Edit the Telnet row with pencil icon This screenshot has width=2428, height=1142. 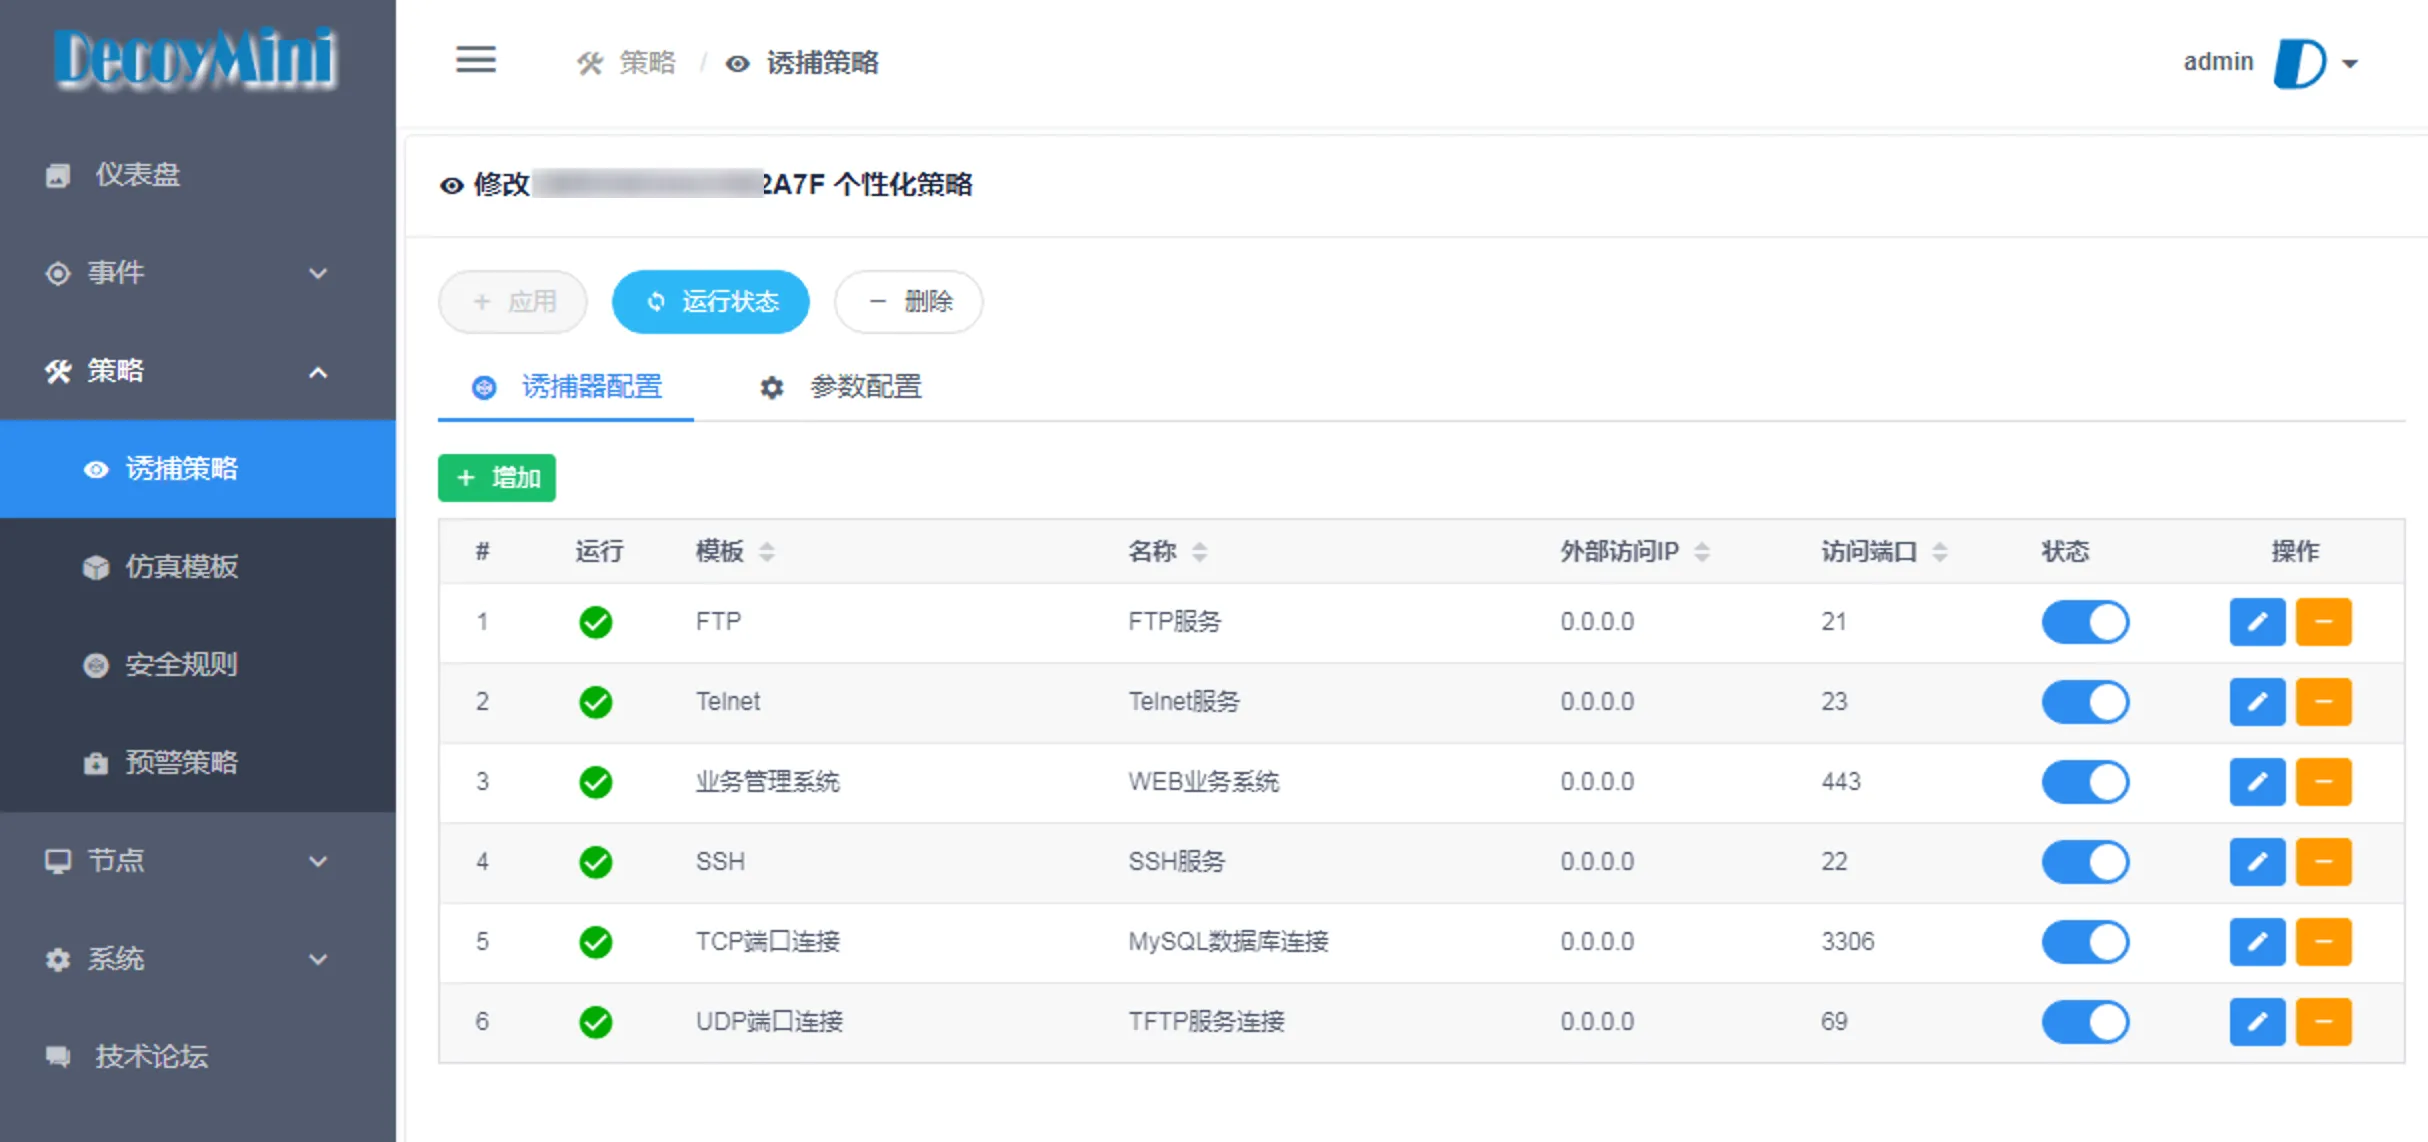(2257, 702)
